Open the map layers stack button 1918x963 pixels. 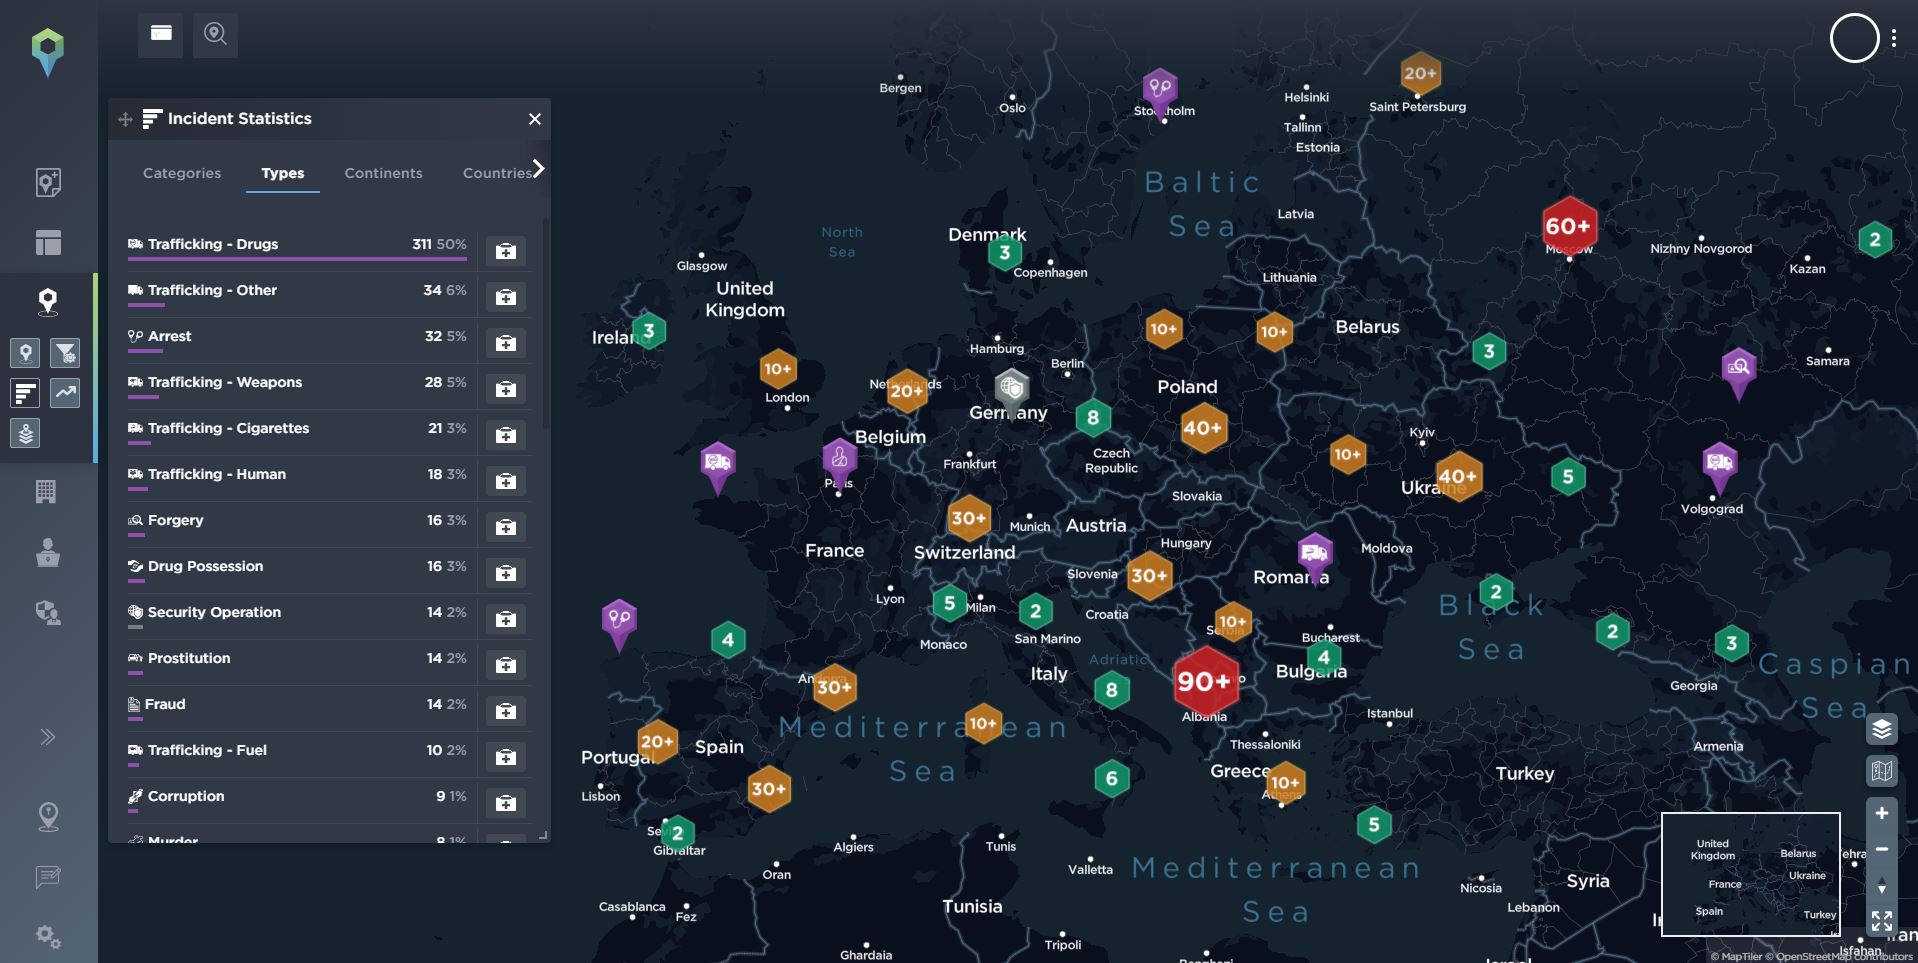tap(1881, 729)
